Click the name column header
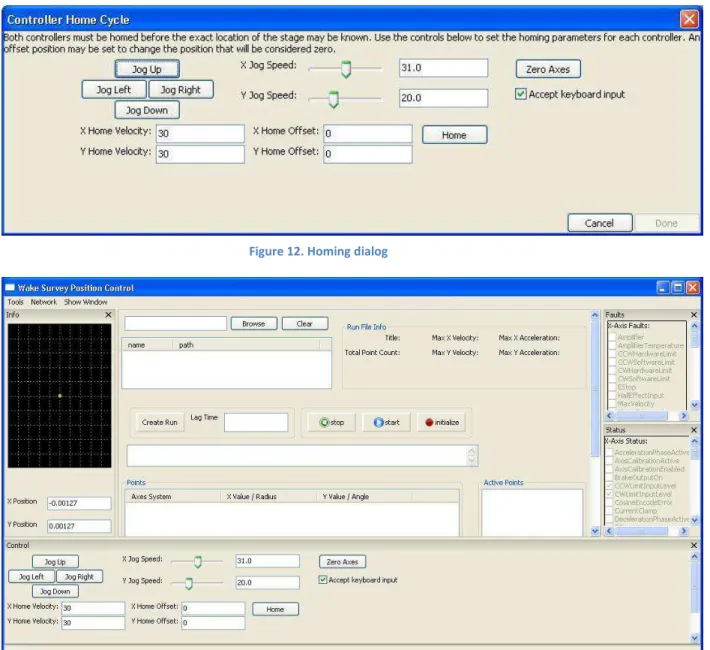This screenshot has width=710, height=650. pyautogui.click(x=147, y=345)
